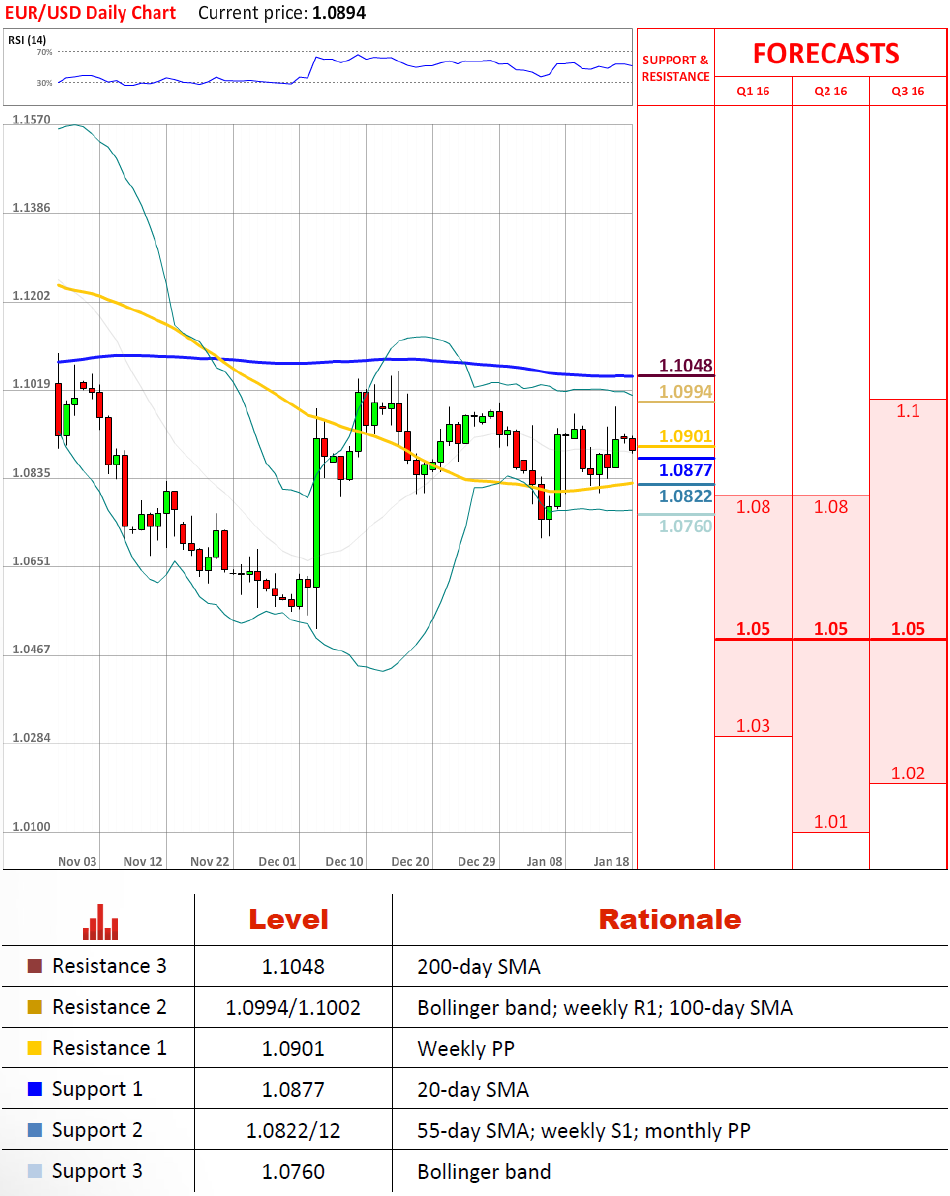This screenshot has width=950, height=1196.
Task: Click the 55-day SMA; weekly S1 rationale
Action: tap(584, 1131)
